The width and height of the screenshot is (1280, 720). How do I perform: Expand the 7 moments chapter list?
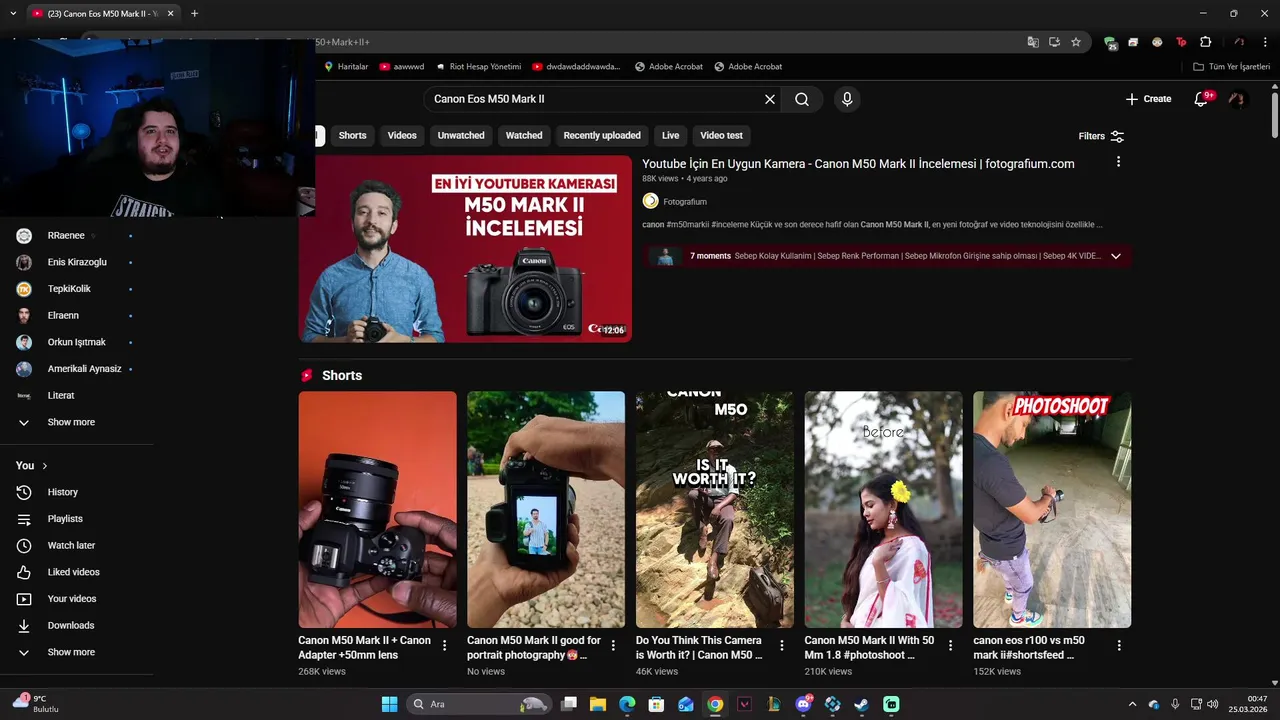point(1116,256)
